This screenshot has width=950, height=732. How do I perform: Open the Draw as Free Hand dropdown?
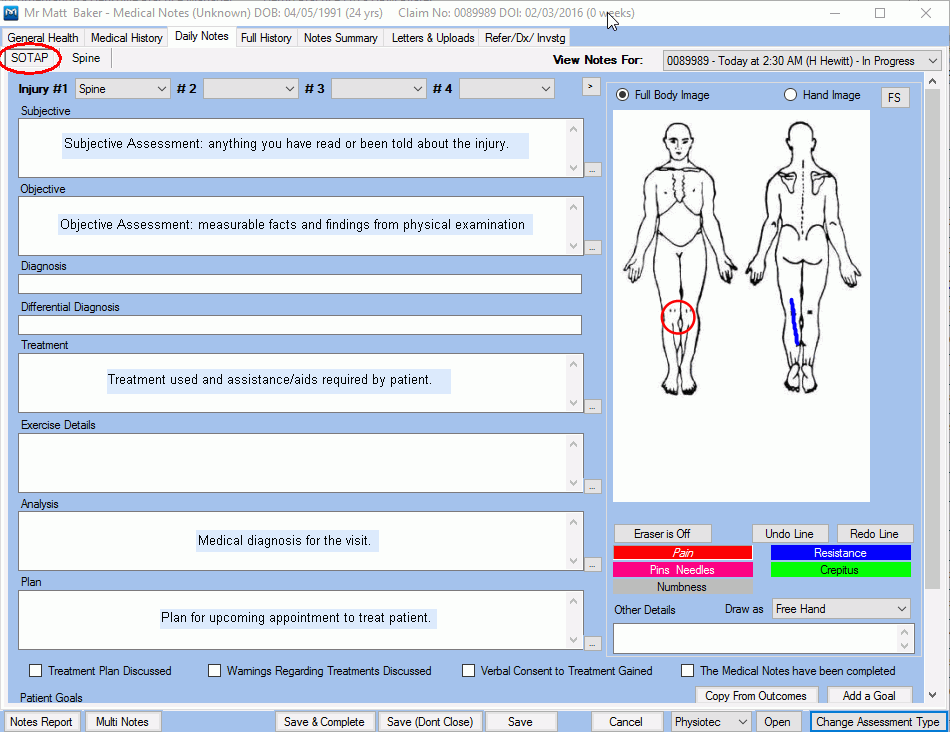click(842, 609)
